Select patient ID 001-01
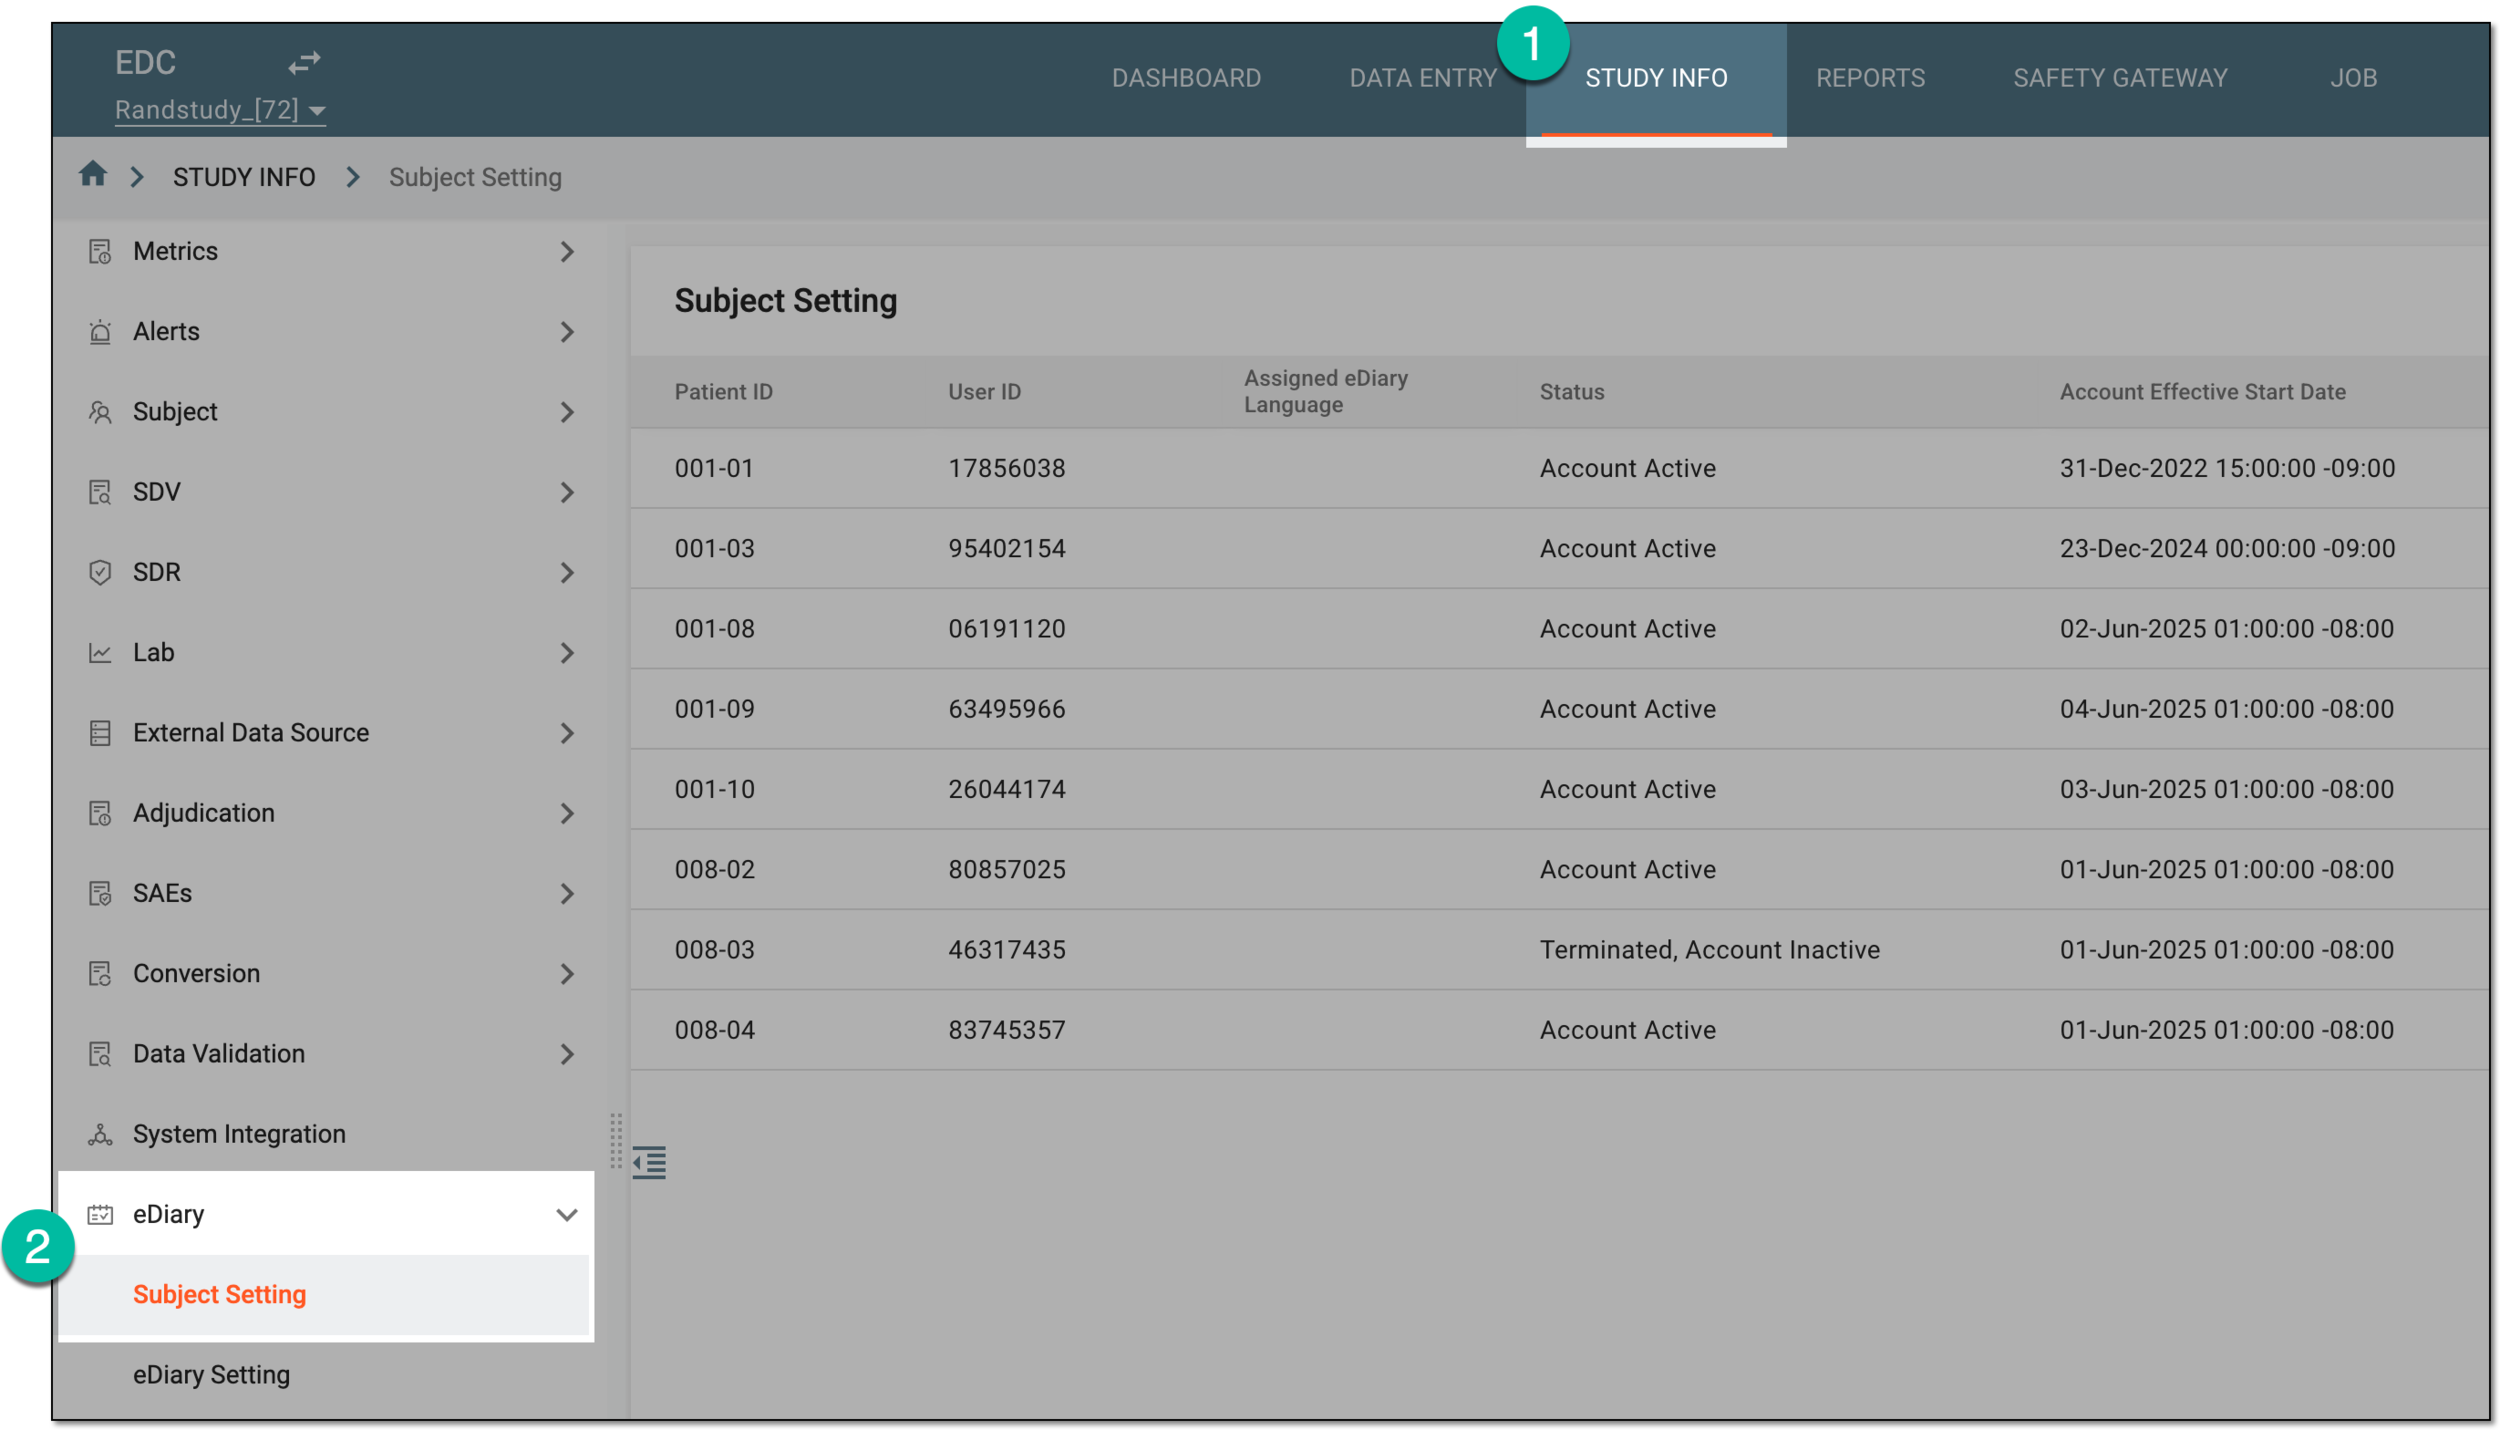 point(713,468)
